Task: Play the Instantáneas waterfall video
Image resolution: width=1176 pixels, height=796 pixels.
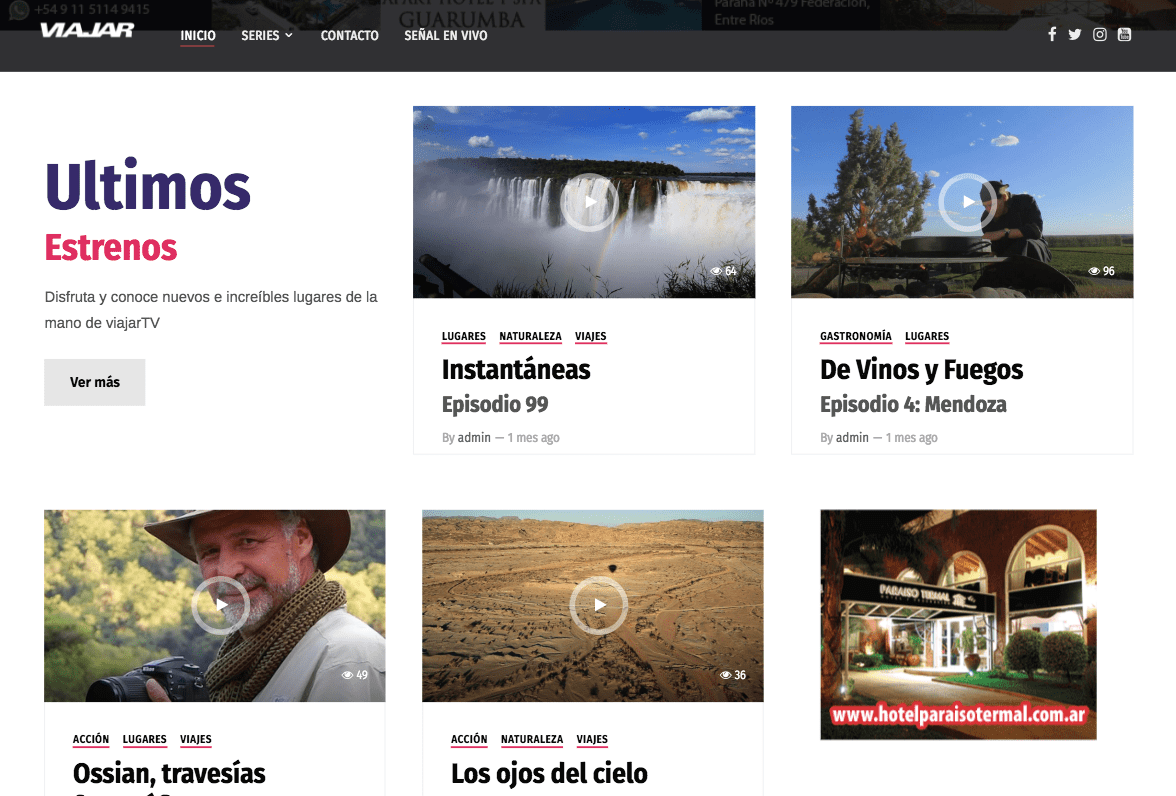Action: pos(589,202)
